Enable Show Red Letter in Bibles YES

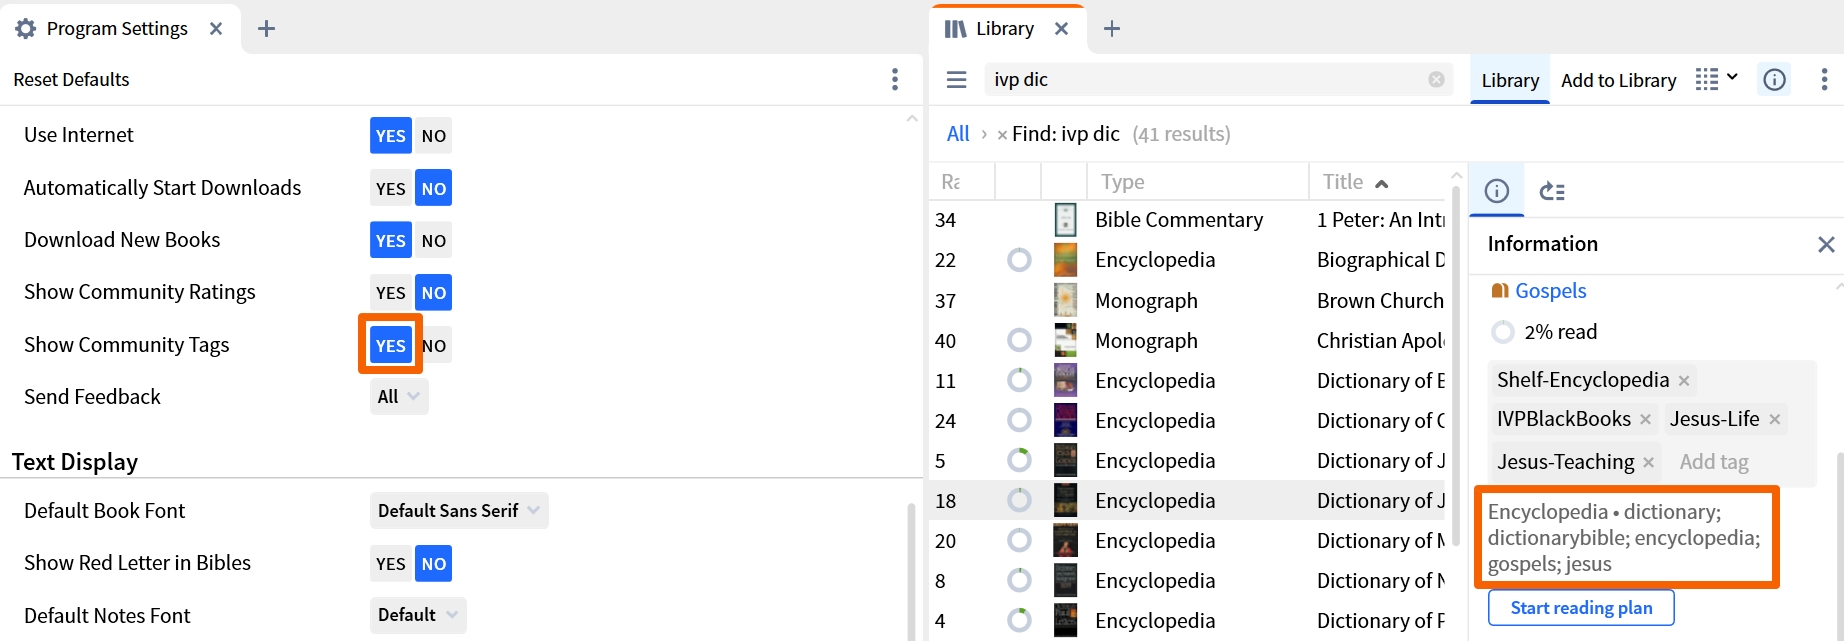[390, 563]
